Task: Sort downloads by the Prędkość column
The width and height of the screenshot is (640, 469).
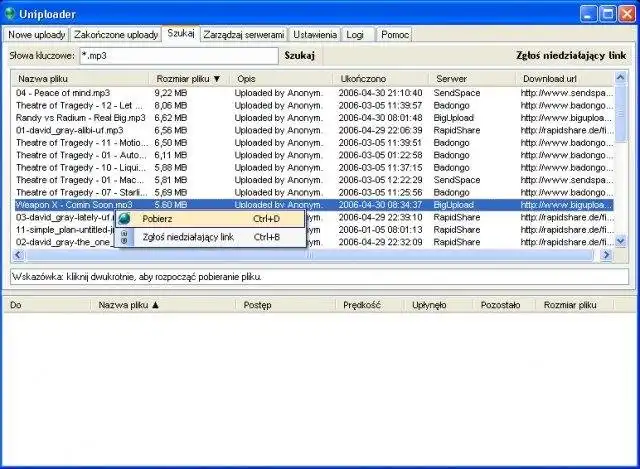Action: 370,305
